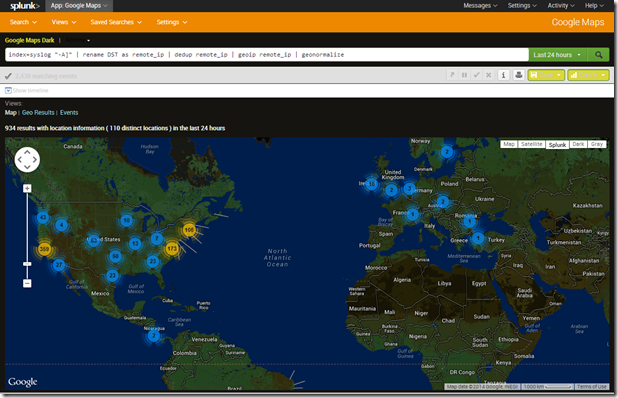Screen dimensions: 618x398
Task: Click the blue 7 cluster marker
Action: [157, 238]
